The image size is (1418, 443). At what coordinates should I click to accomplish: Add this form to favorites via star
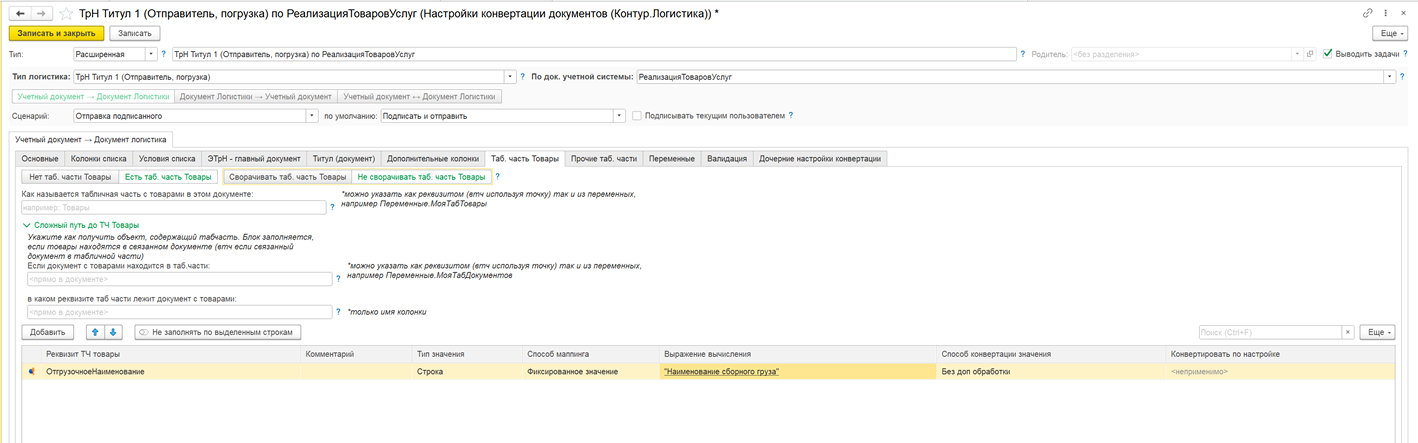coord(67,13)
